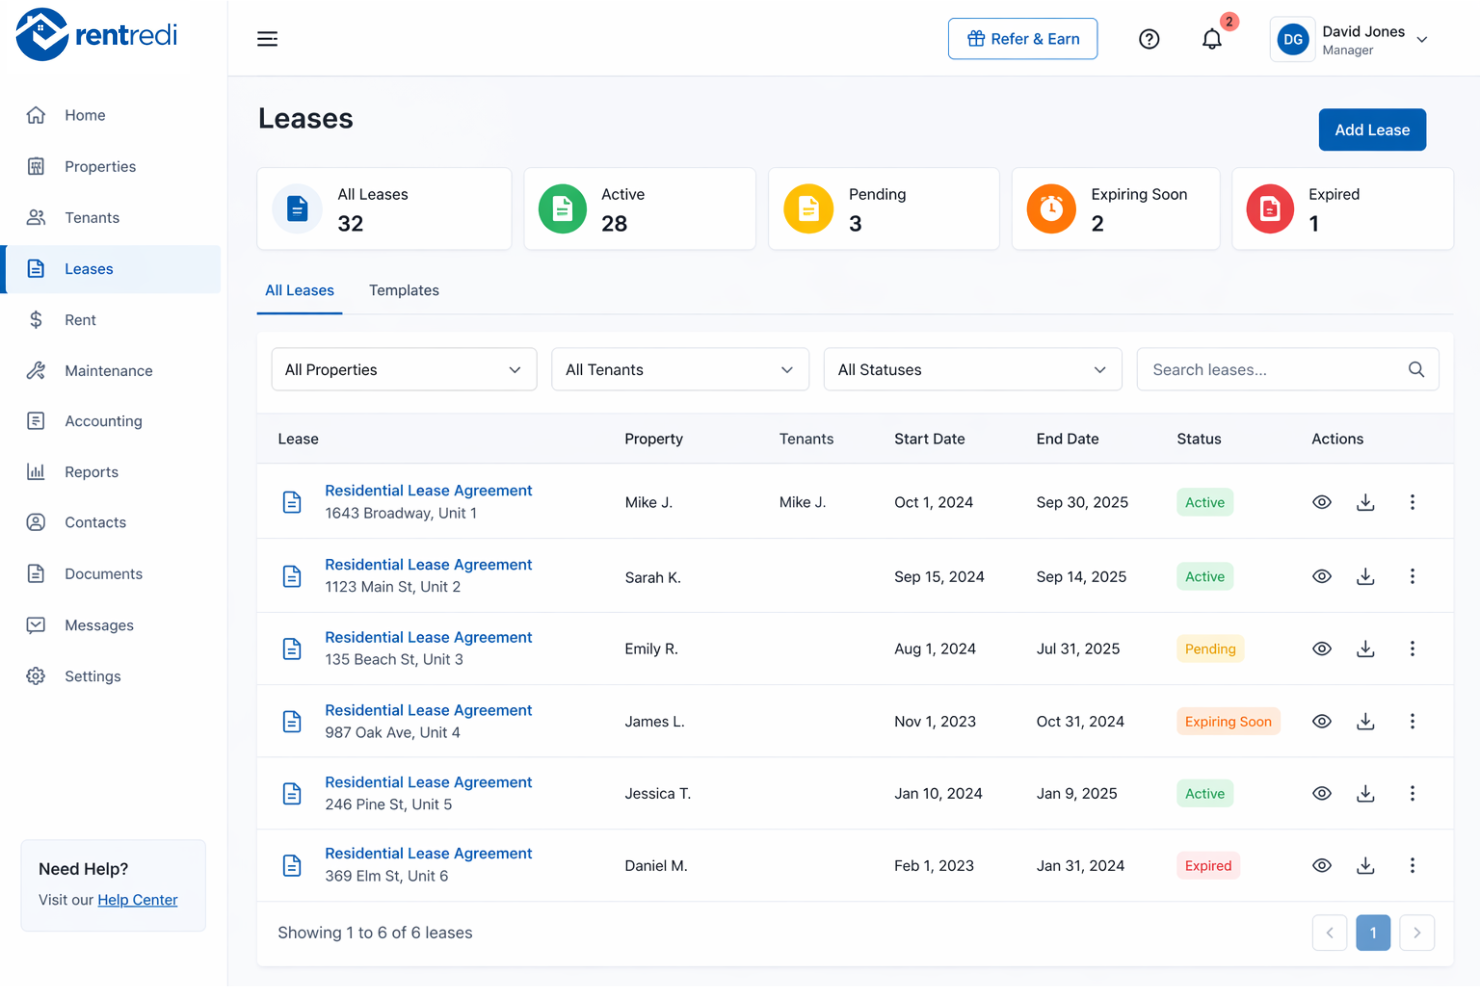View Daniel M.'s expired lease via eye icon

click(1321, 865)
